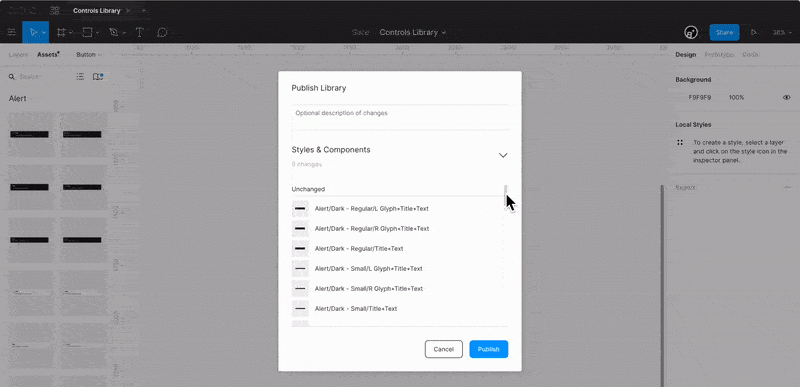Open the main hamburger menu

11,32
